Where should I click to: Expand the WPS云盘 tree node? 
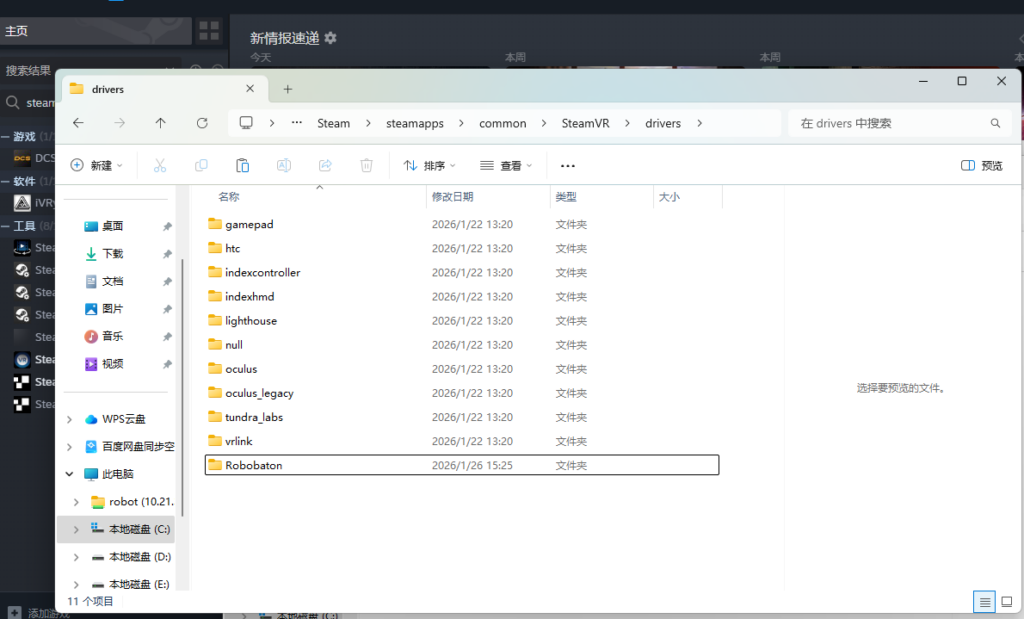pos(69,419)
